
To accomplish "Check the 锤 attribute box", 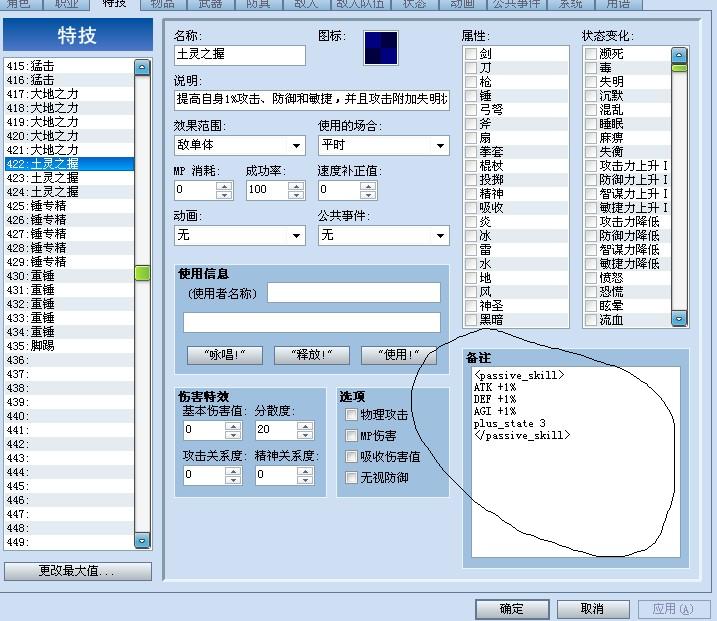I will tap(471, 96).
